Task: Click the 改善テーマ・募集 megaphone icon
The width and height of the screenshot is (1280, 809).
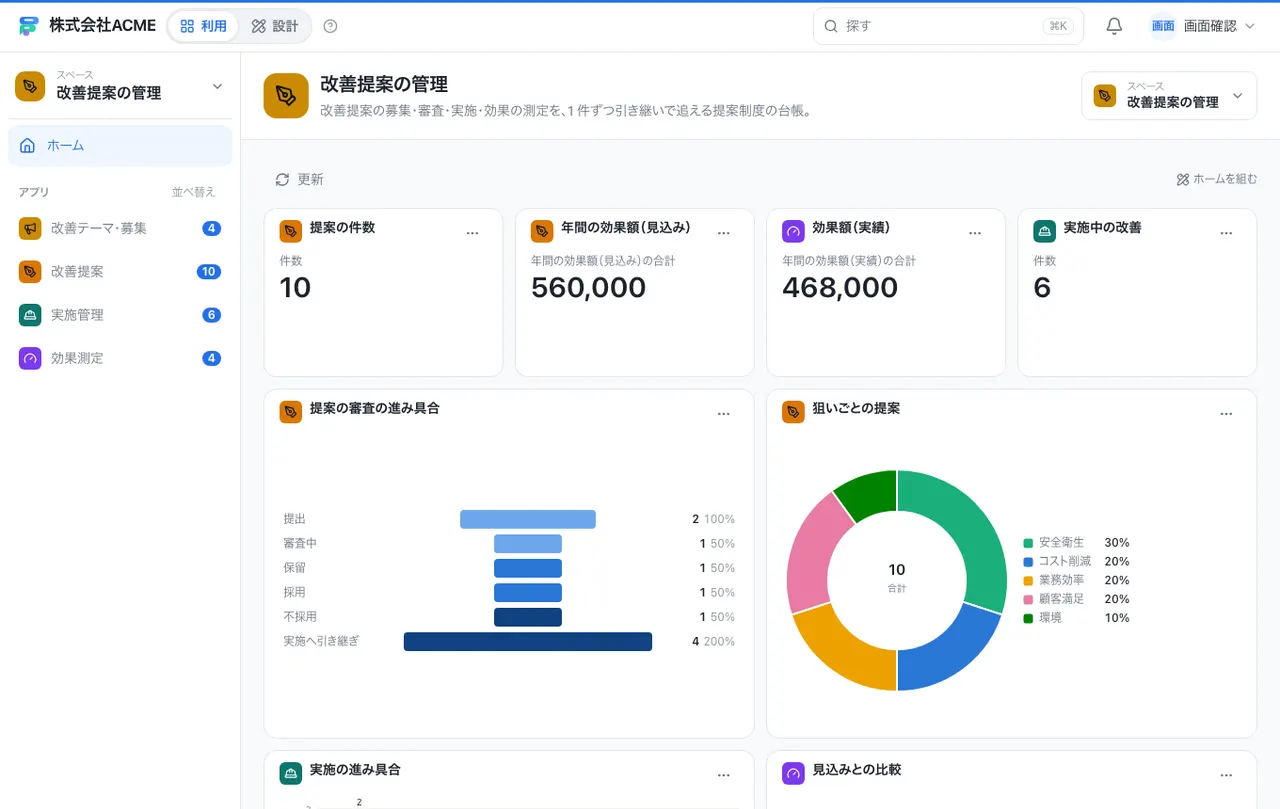Action: [x=30, y=228]
